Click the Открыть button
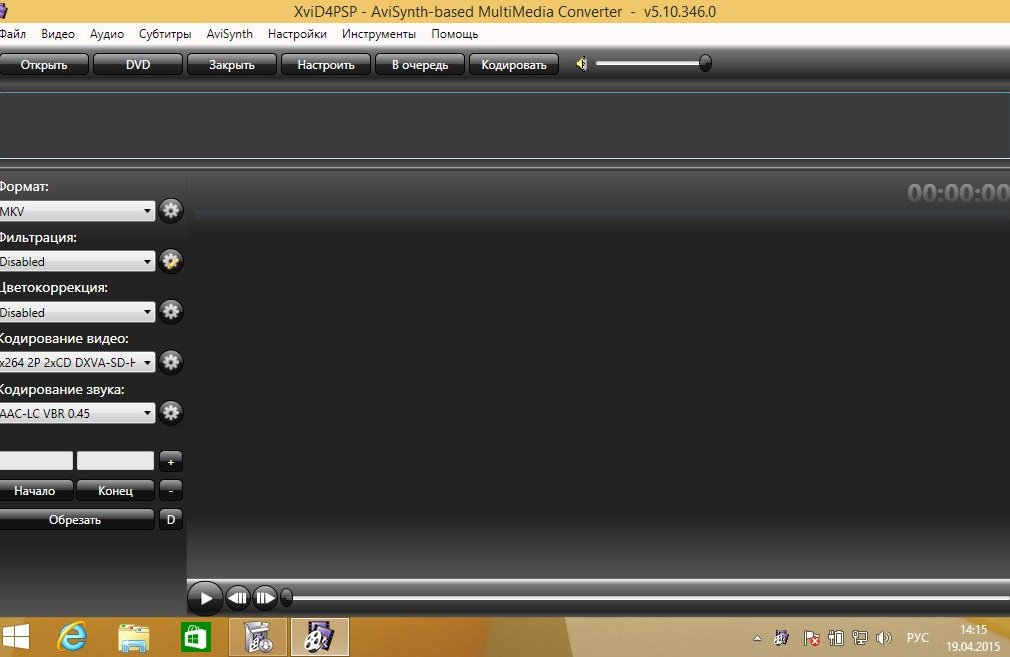 pos(44,64)
